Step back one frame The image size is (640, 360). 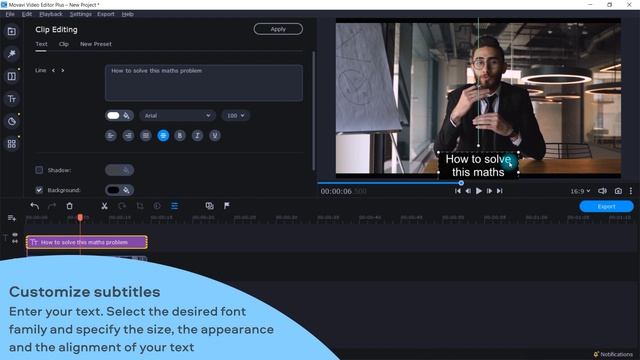tap(468, 191)
